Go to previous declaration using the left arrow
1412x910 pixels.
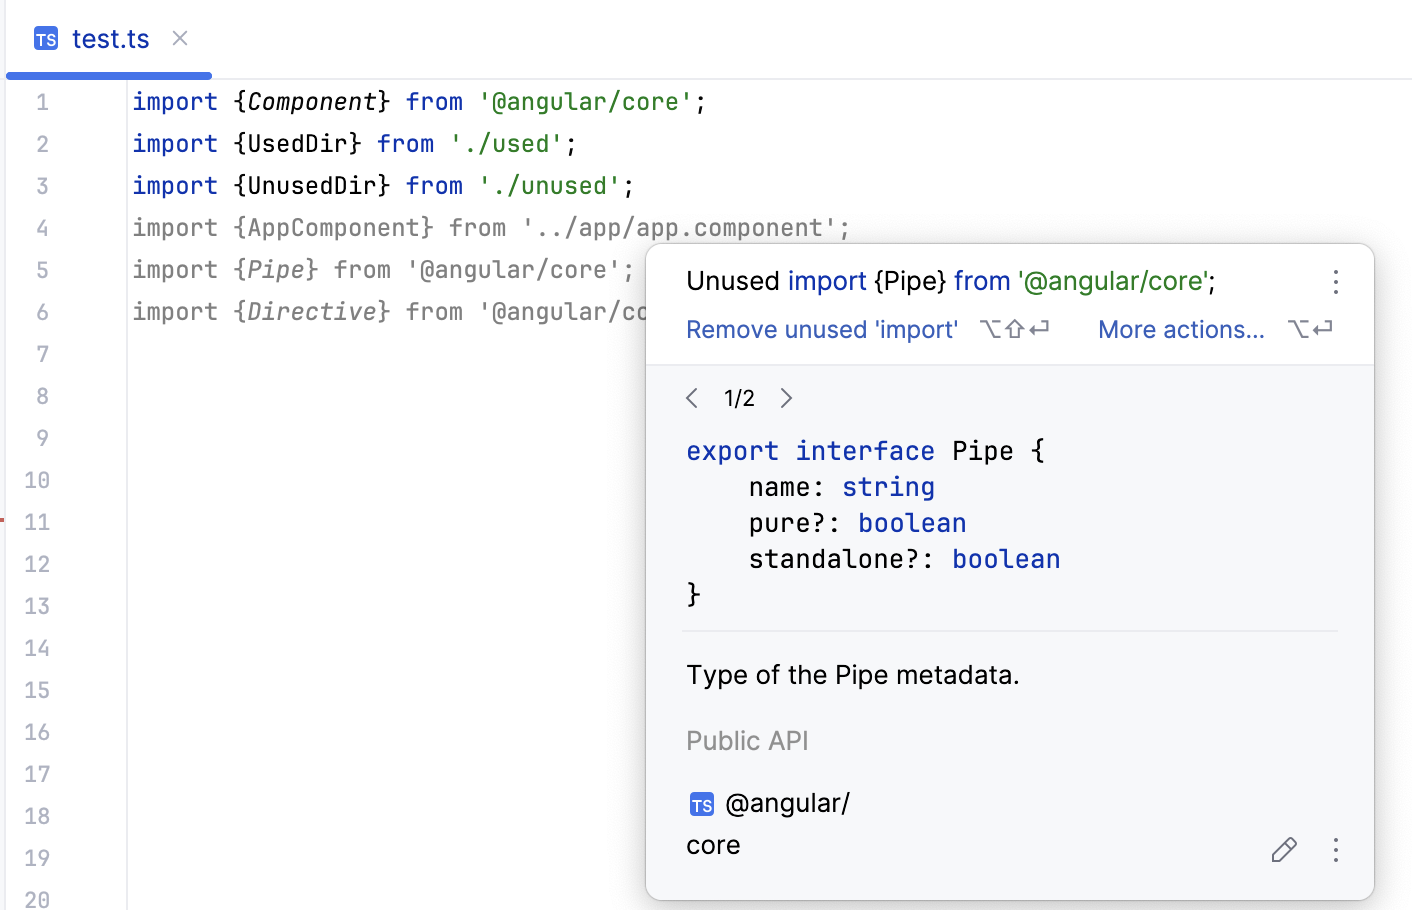(692, 397)
